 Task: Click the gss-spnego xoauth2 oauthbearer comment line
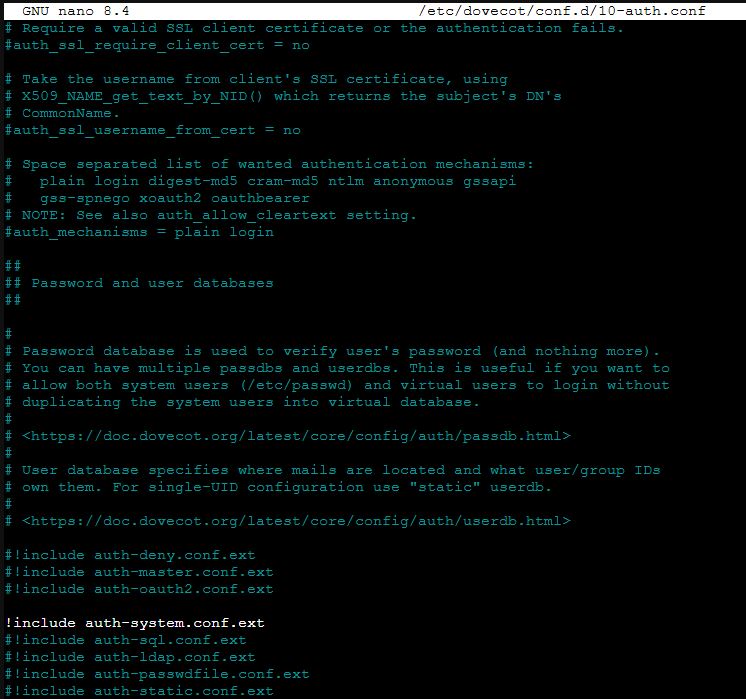(x=175, y=198)
